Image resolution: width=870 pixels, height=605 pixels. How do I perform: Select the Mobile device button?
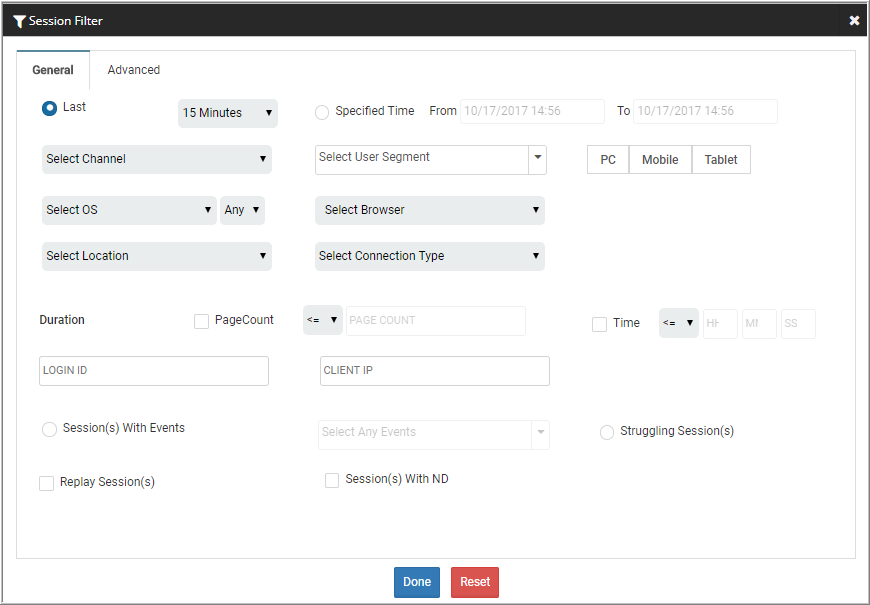(660, 160)
